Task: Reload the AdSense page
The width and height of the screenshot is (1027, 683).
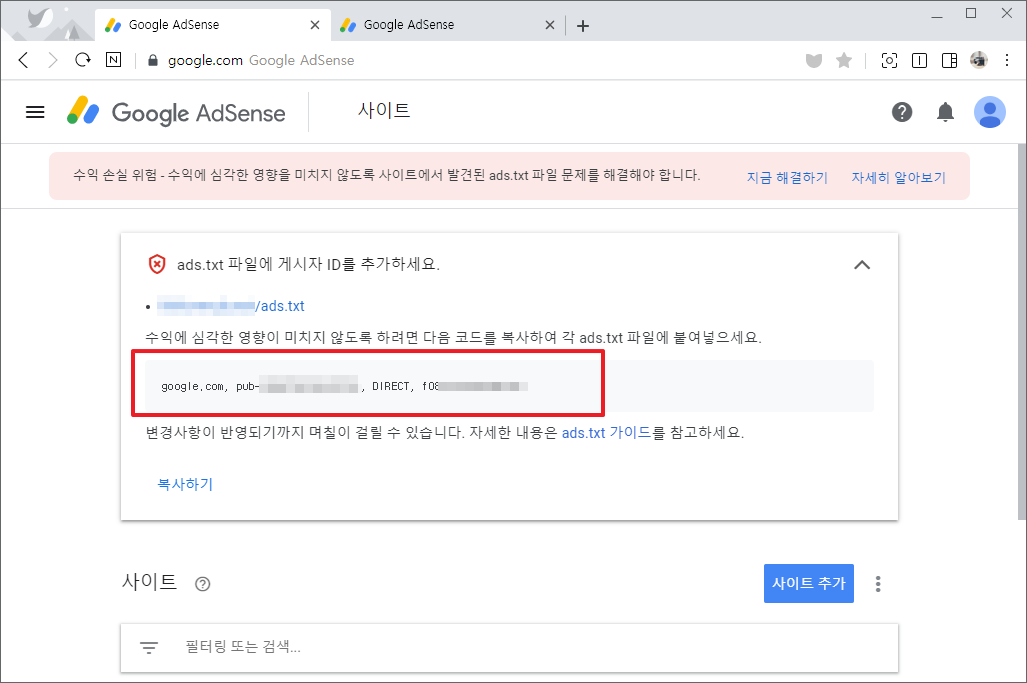Action: pos(83,60)
